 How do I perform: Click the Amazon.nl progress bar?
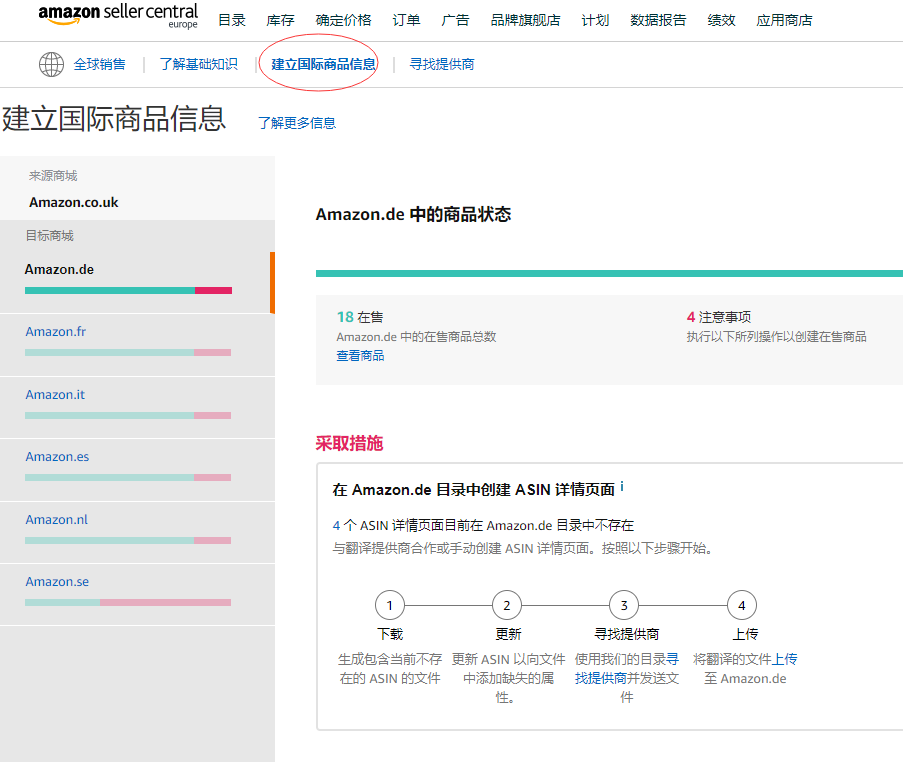(128, 540)
